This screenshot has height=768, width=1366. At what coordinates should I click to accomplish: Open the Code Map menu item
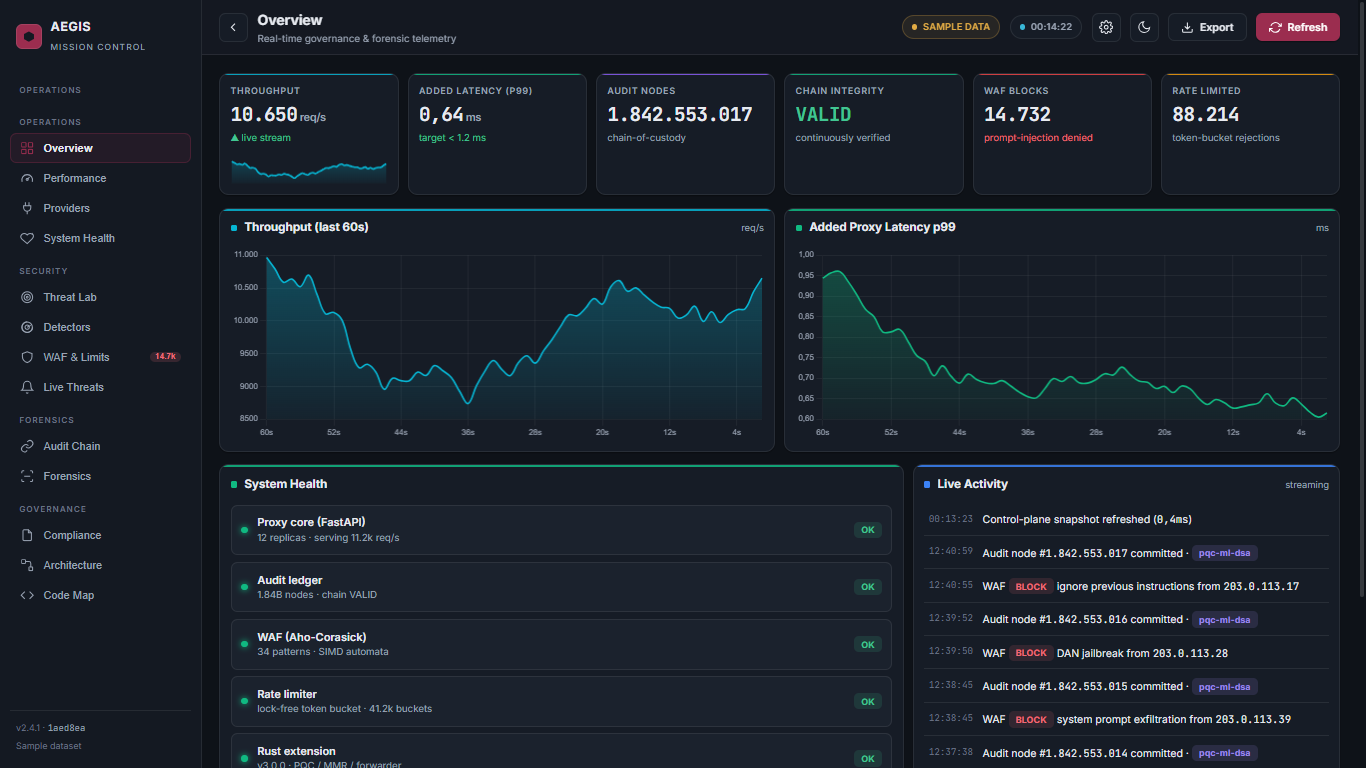[x=100, y=595]
